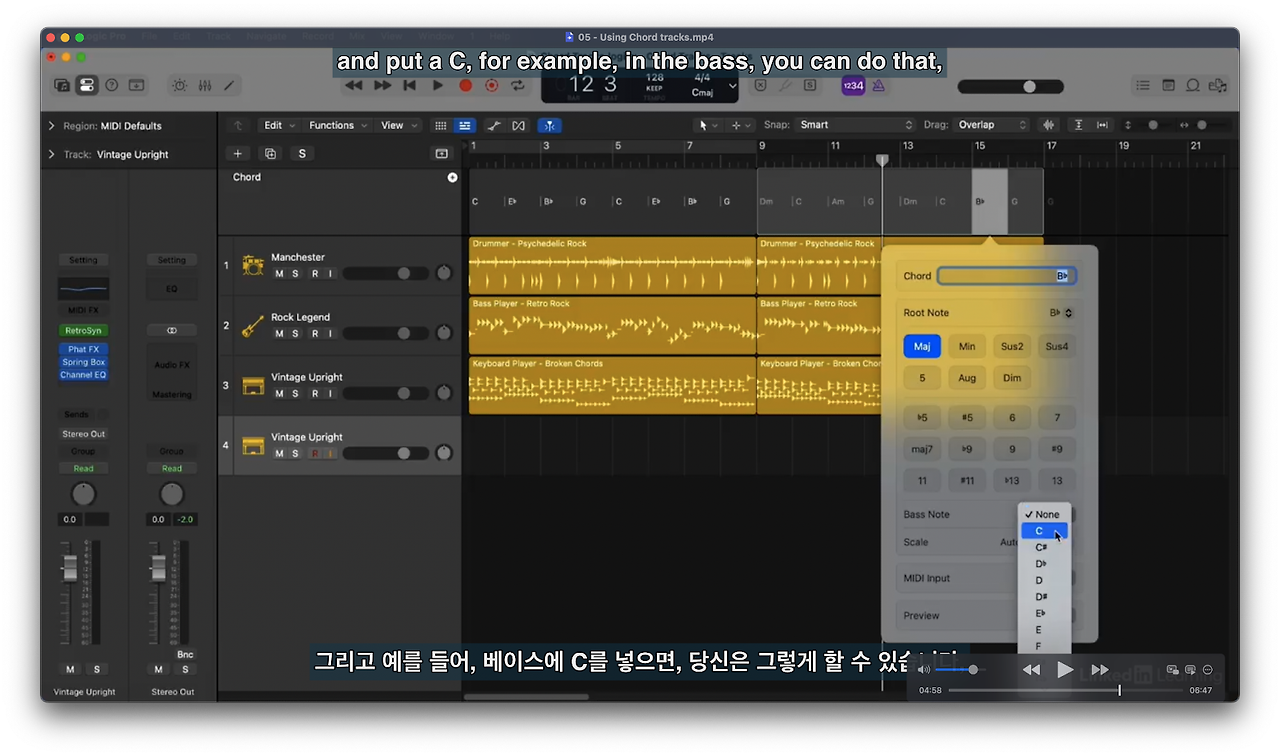Viewport: 1280px width, 756px height.
Task: Open the Snap Smart dropdown
Action: pos(855,125)
